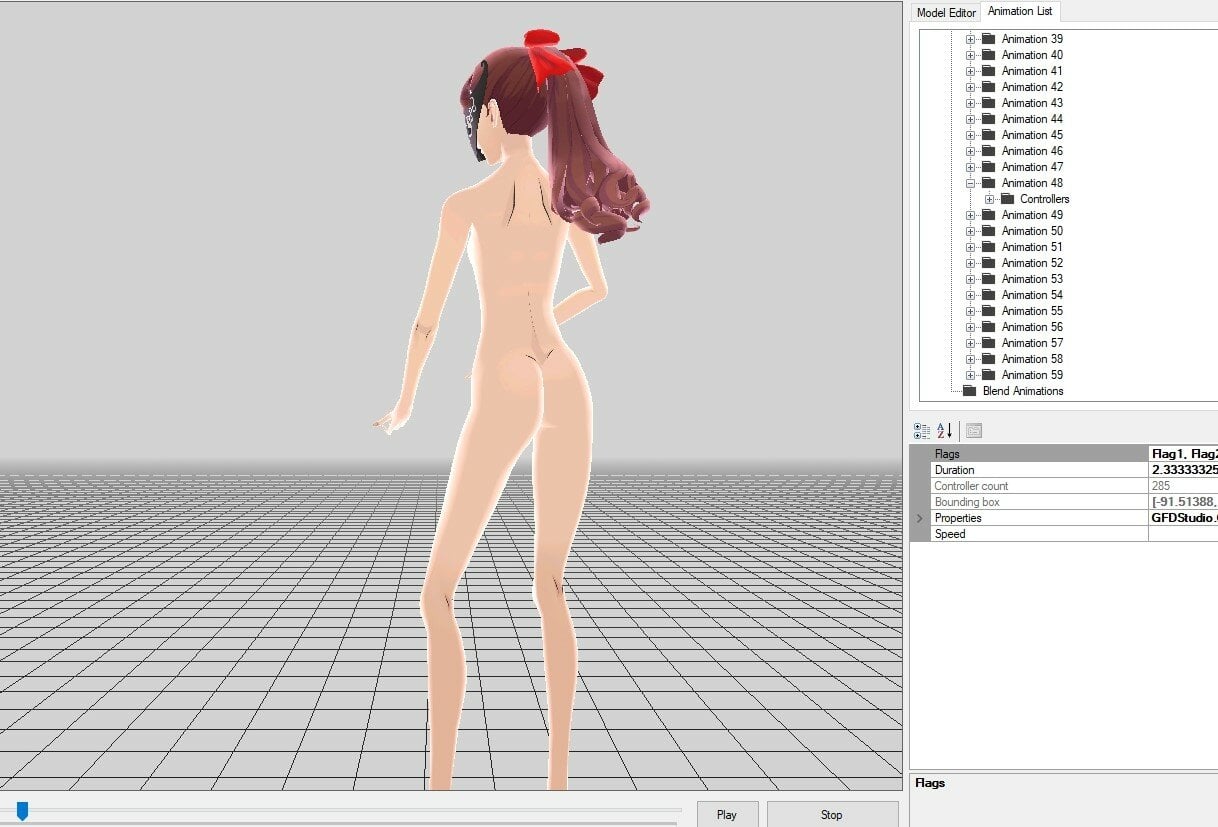Click the animation timeline track
This screenshot has width=1218, height=827.
click(x=340, y=810)
